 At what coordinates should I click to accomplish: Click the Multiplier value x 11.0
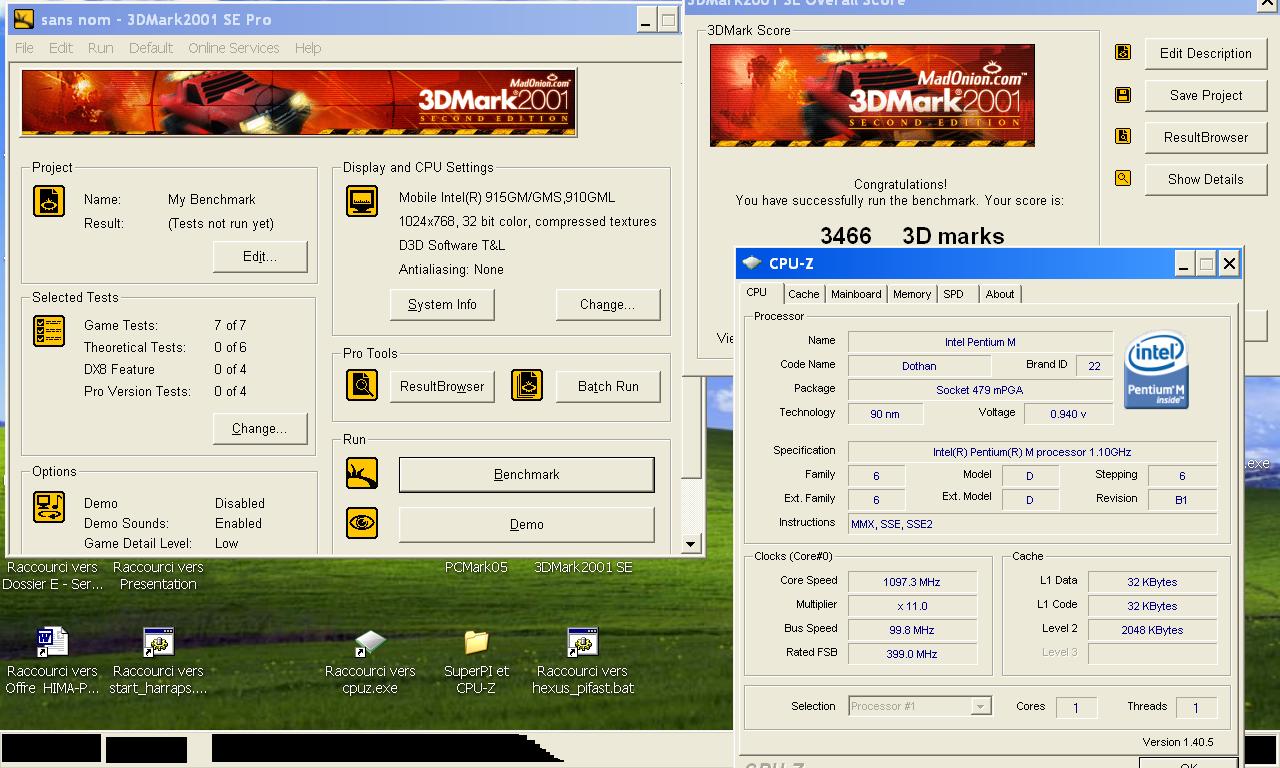point(912,606)
